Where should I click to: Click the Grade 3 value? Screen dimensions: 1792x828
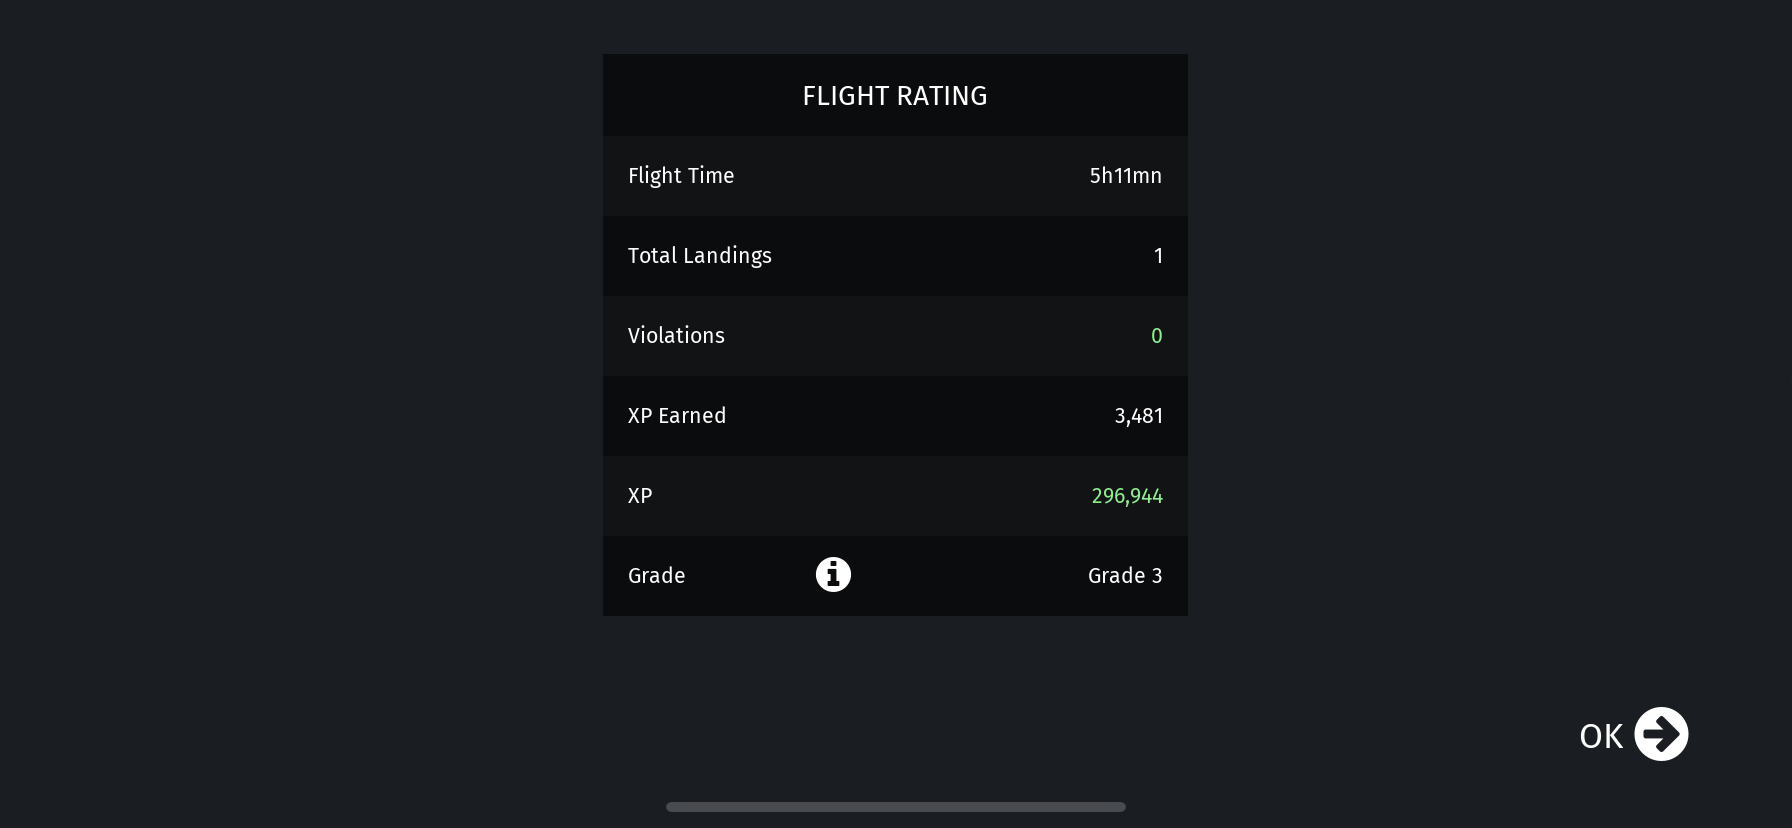(1125, 576)
